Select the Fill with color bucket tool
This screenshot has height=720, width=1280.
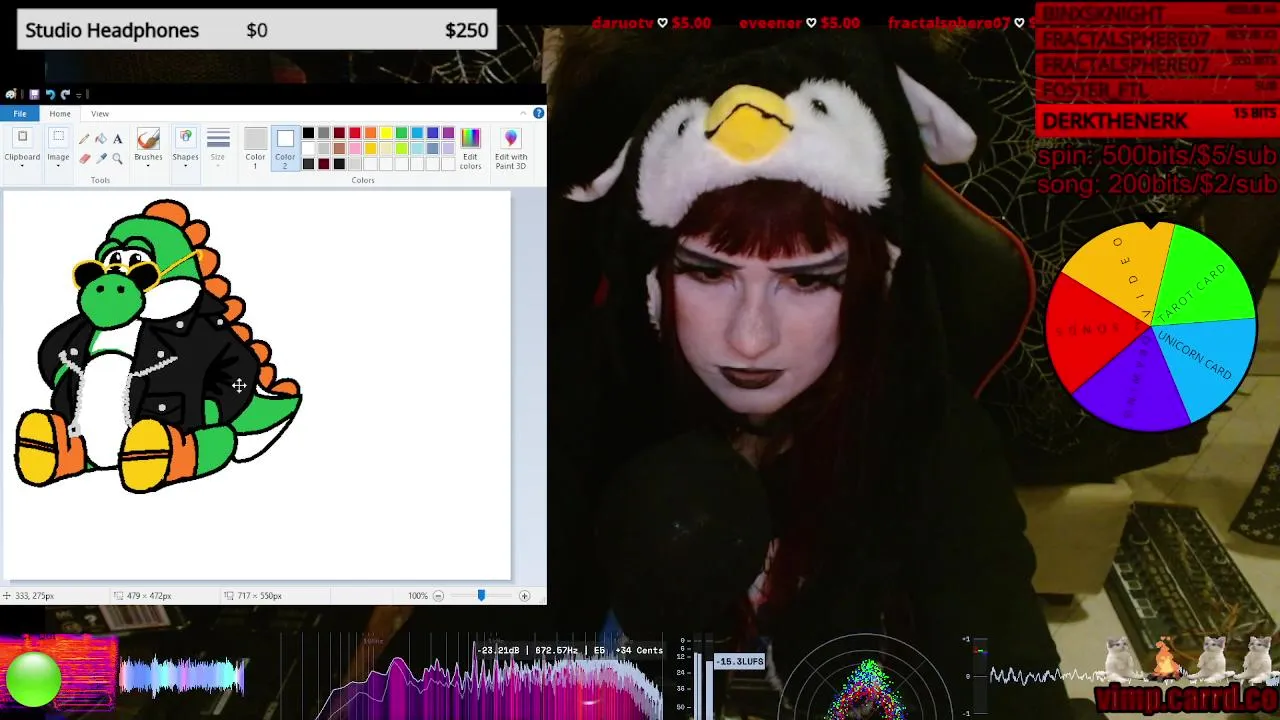101,139
